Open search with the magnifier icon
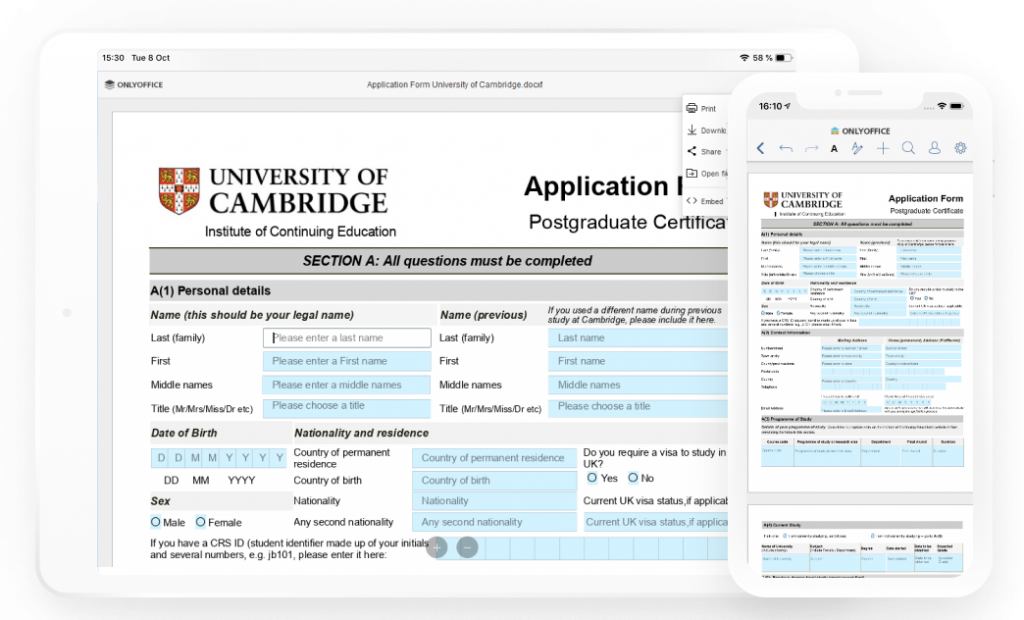Image resolution: width=1024 pixels, height=620 pixels. (x=908, y=148)
